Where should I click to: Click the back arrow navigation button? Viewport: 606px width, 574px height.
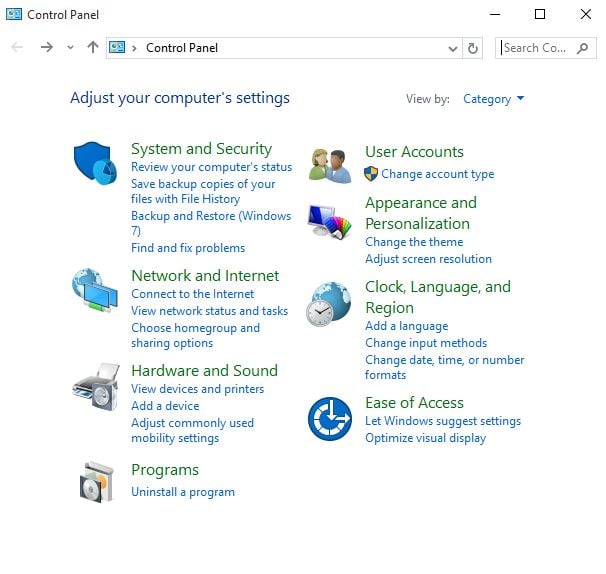click(x=17, y=48)
